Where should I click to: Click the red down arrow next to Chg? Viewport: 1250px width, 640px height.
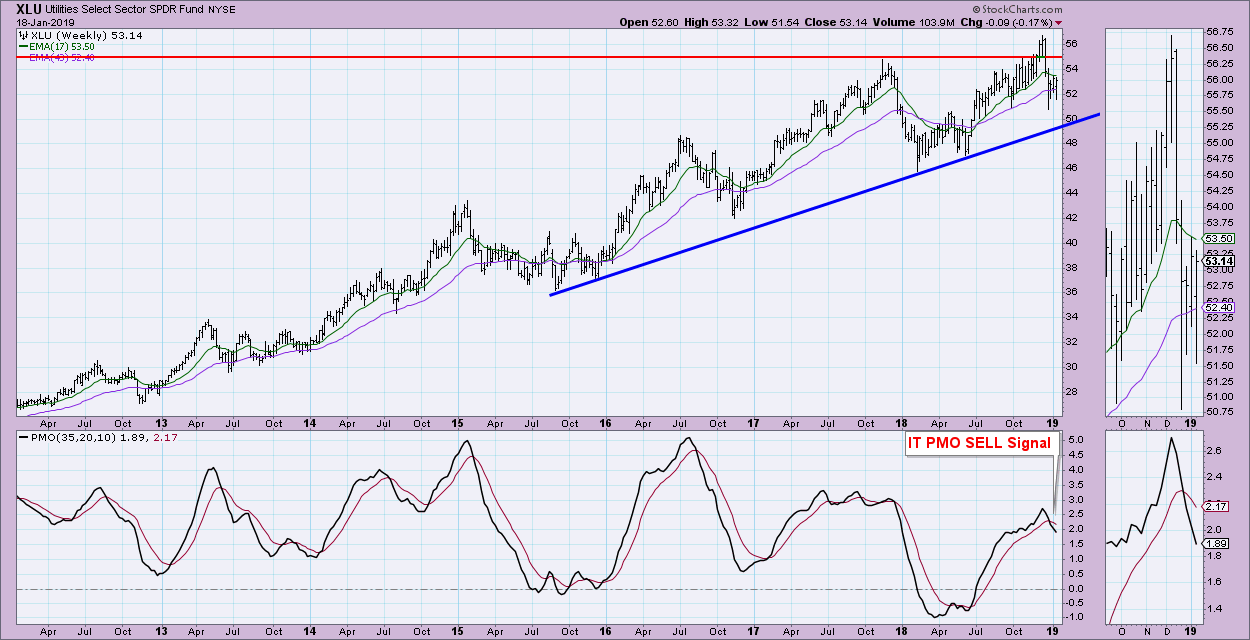click(x=1058, y=22)
